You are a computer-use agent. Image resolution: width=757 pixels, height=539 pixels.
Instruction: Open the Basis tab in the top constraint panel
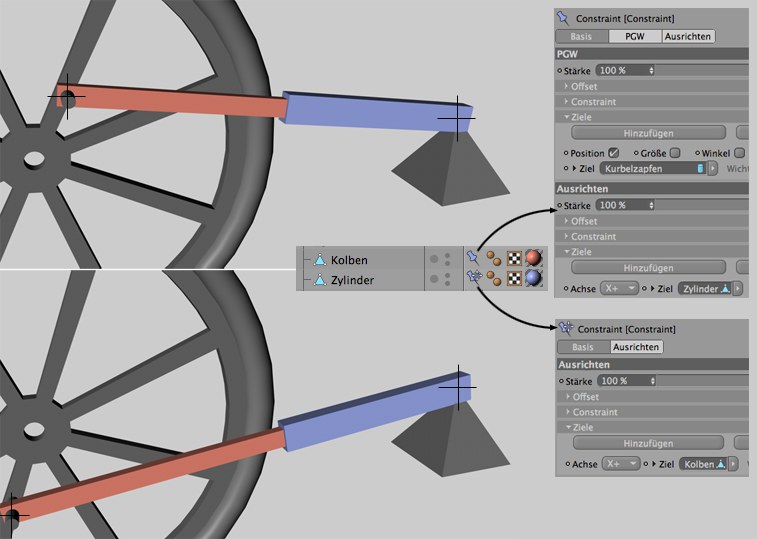(x=581, y=36)
